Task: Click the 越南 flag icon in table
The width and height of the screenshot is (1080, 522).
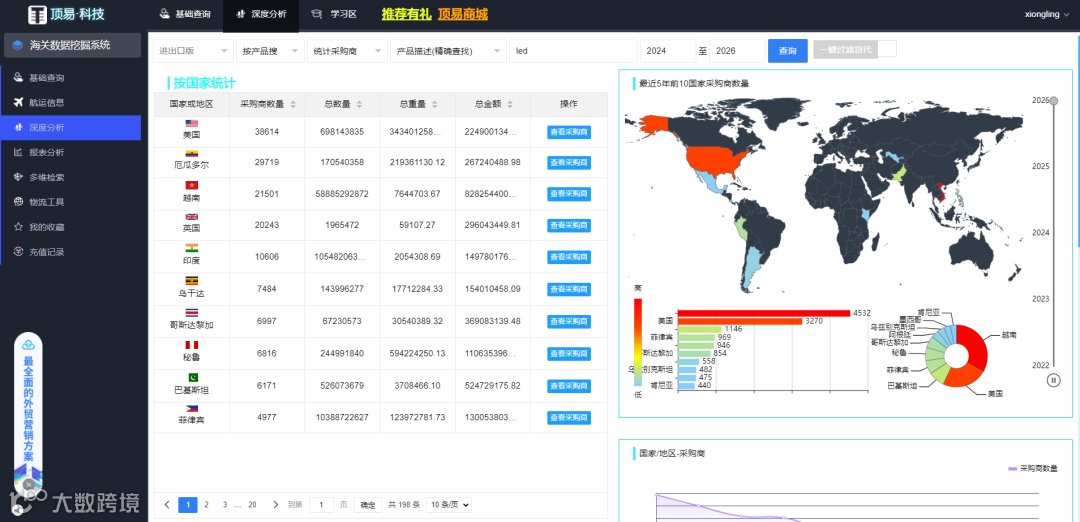Action: 191,185
